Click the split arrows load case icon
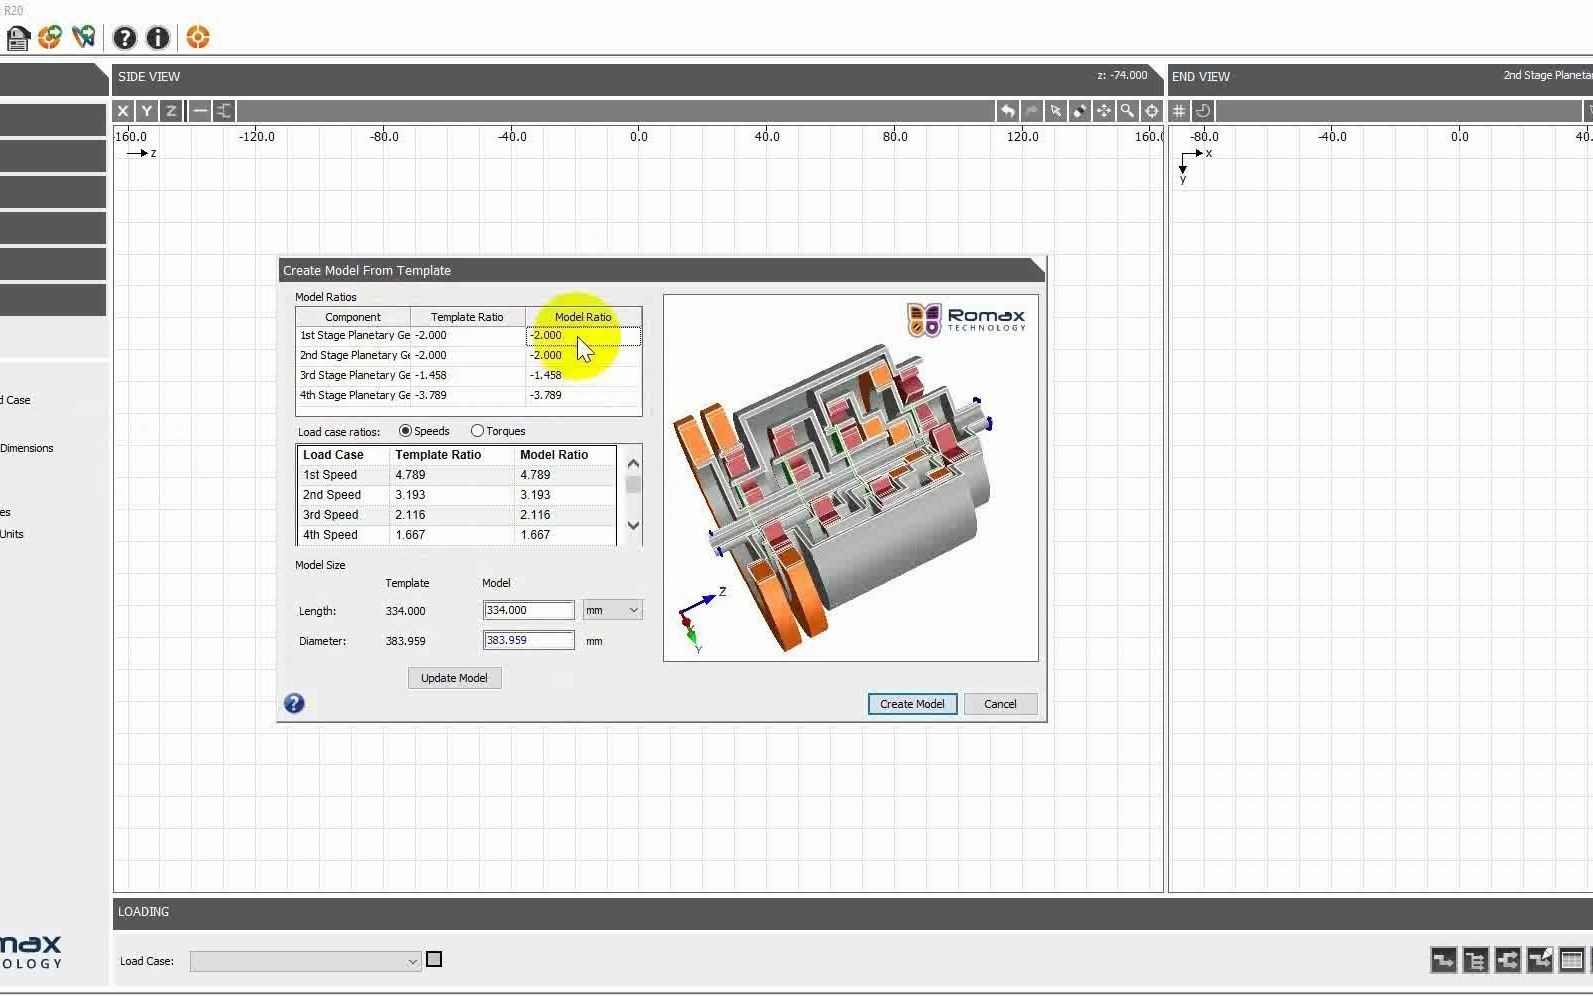This screenshot has height=996, width=1593. coord(1507,961)
